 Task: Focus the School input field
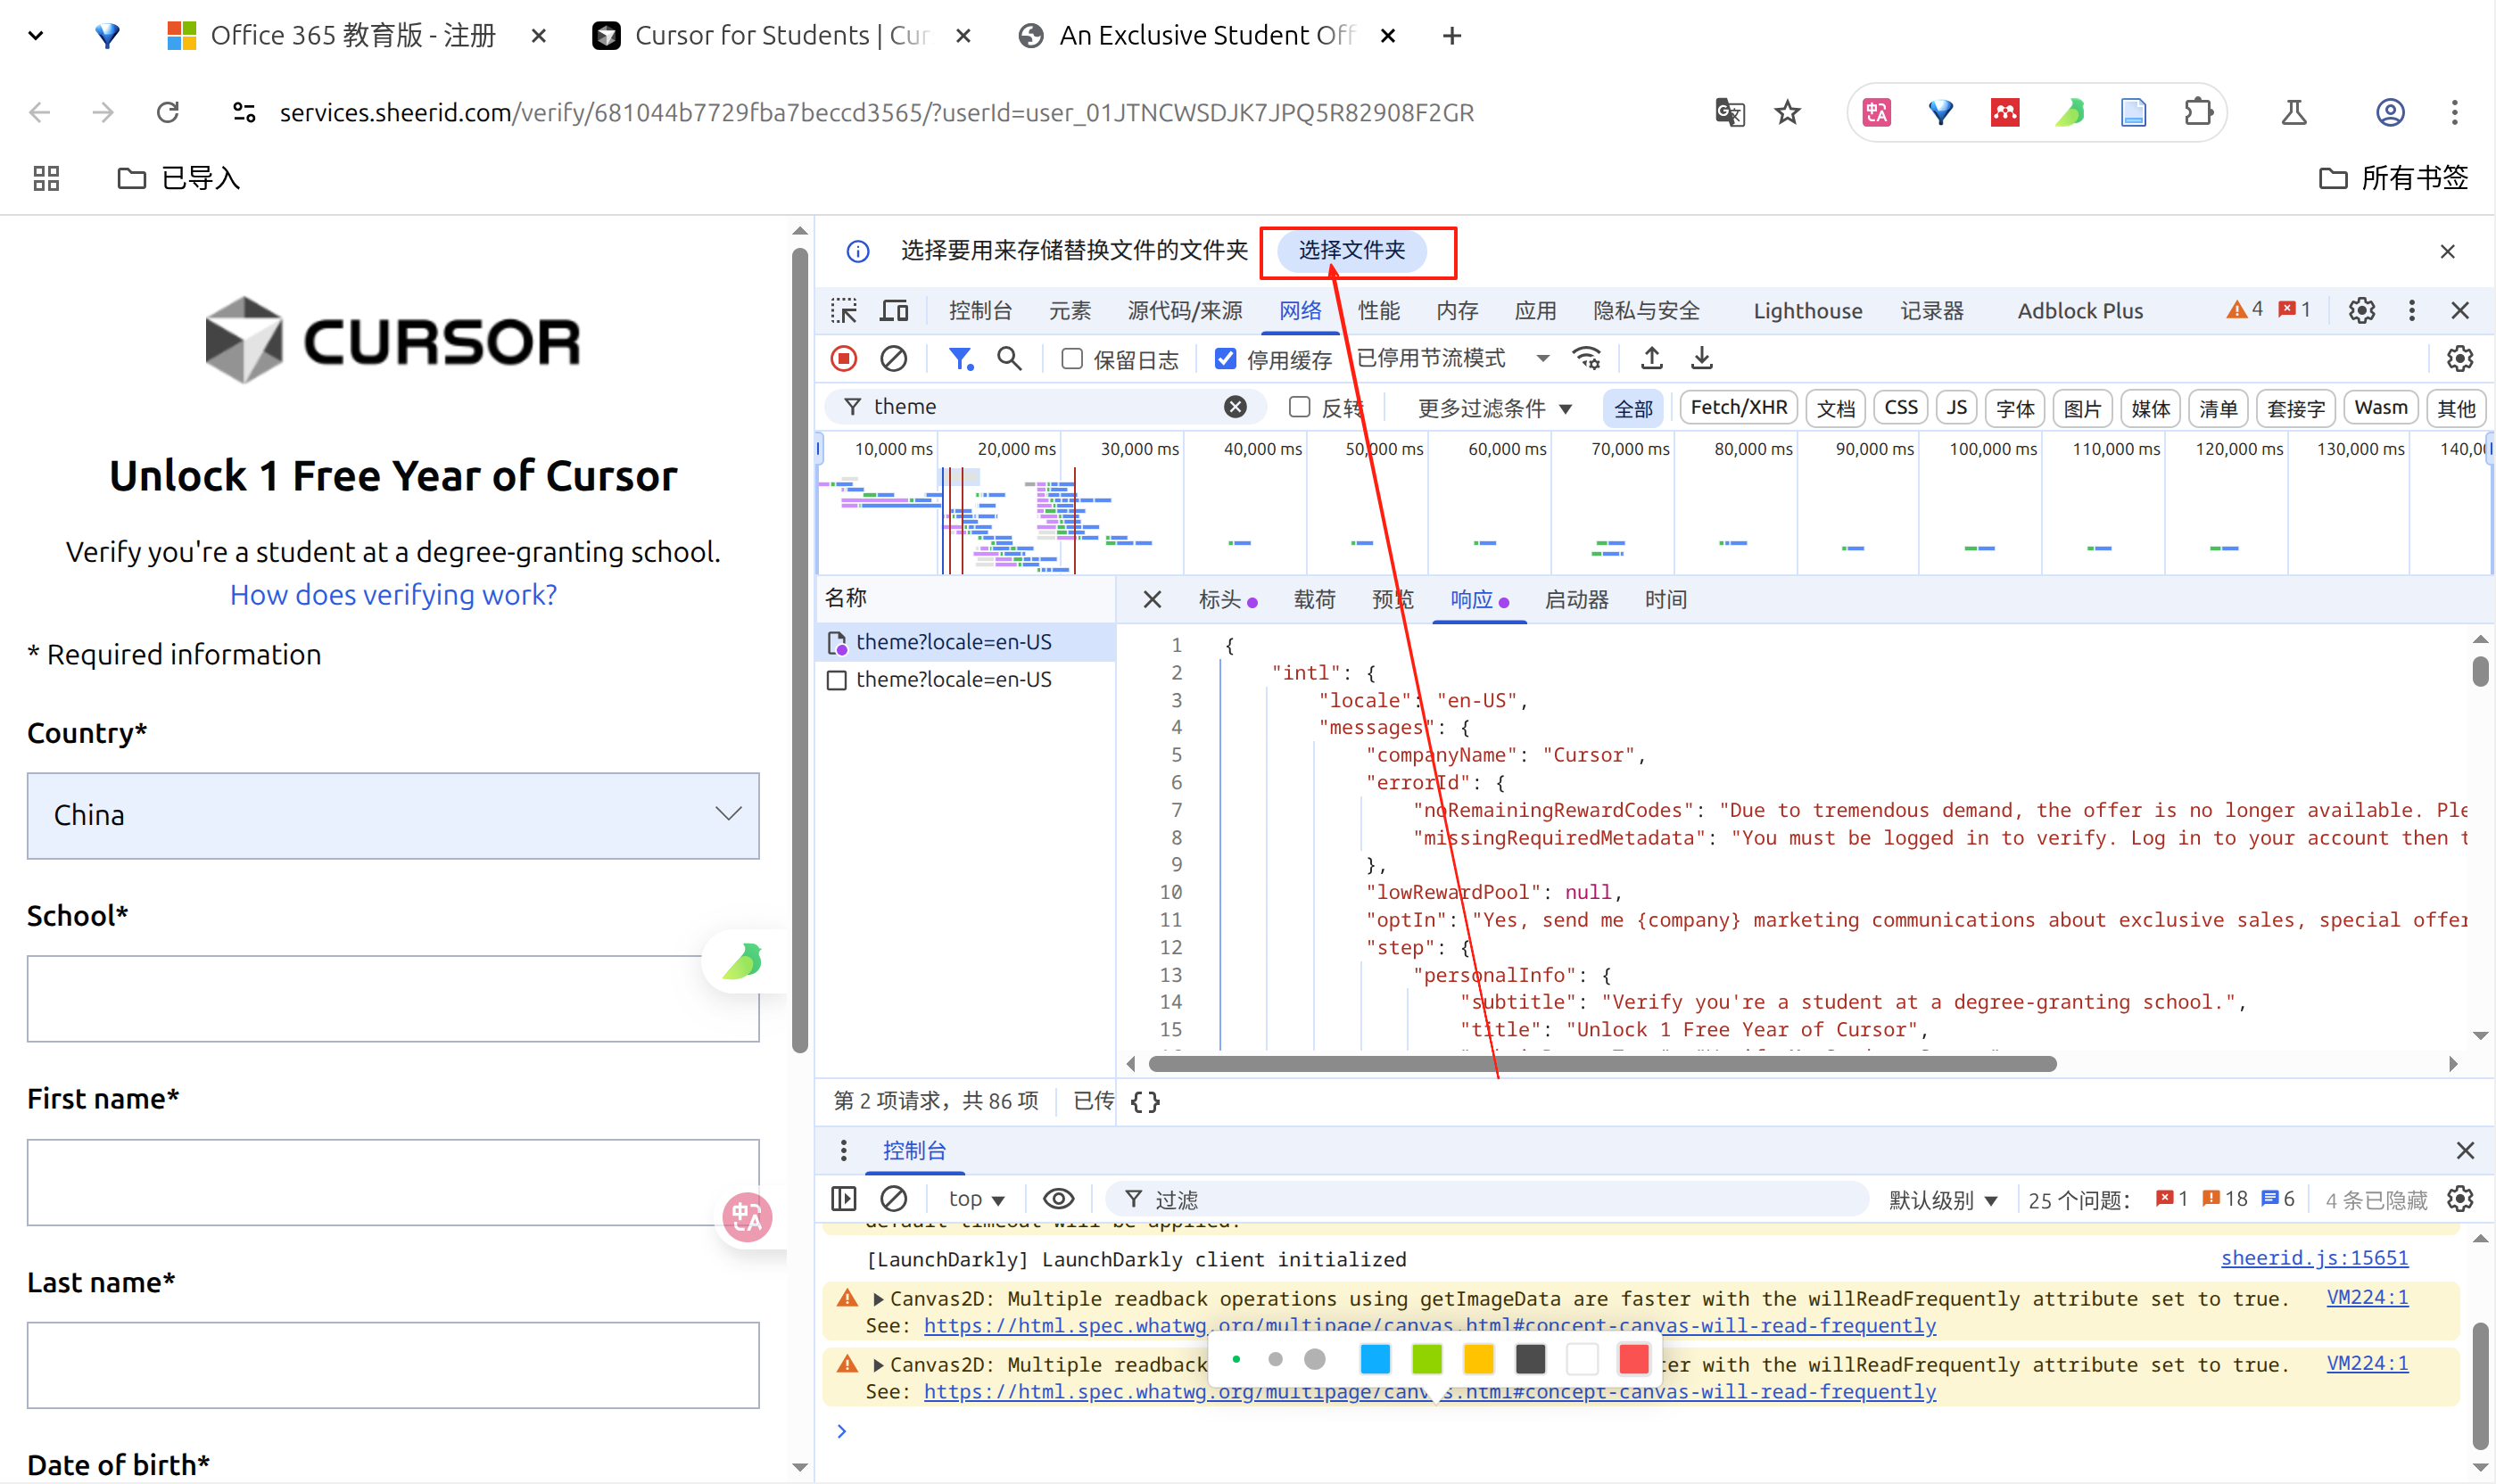coord(393,999)
